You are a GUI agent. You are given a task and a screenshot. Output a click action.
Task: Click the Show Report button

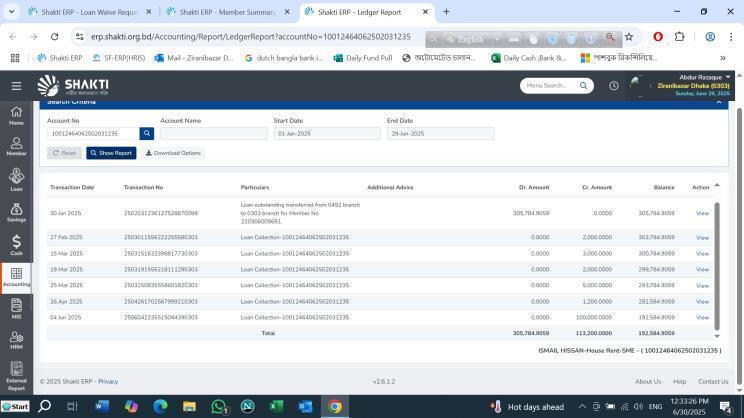pos(111,153)
